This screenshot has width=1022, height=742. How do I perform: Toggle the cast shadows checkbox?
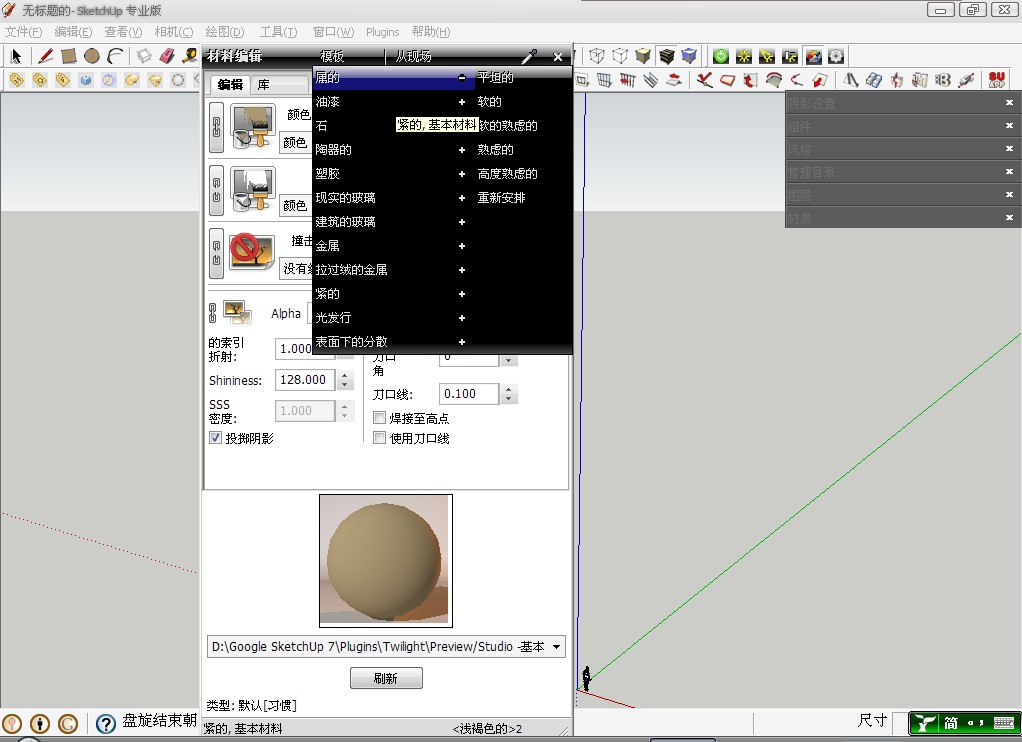click(216, 438)
